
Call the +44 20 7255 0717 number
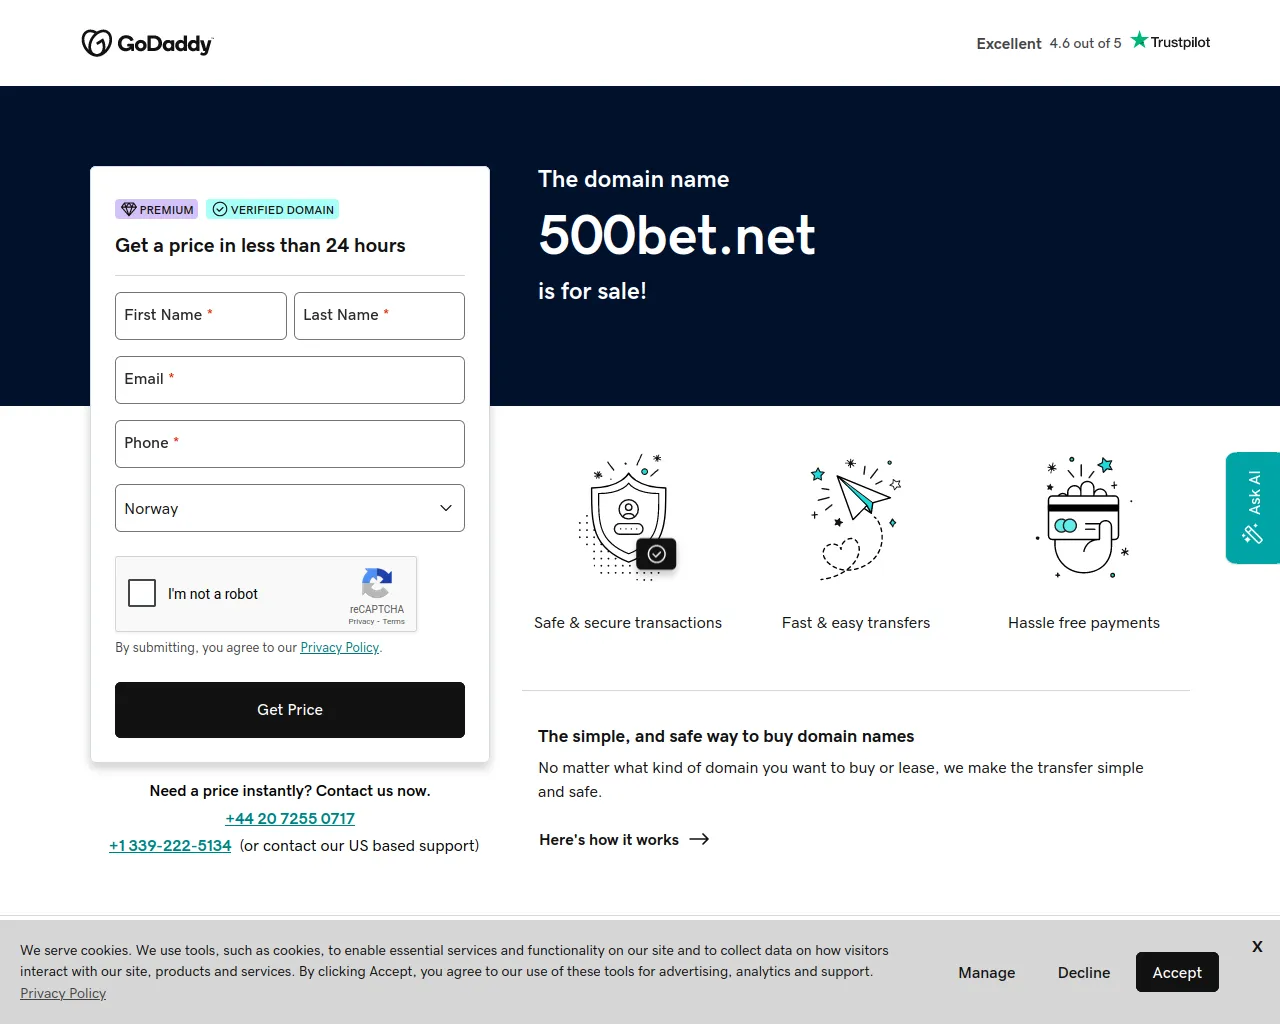[289, 818]
